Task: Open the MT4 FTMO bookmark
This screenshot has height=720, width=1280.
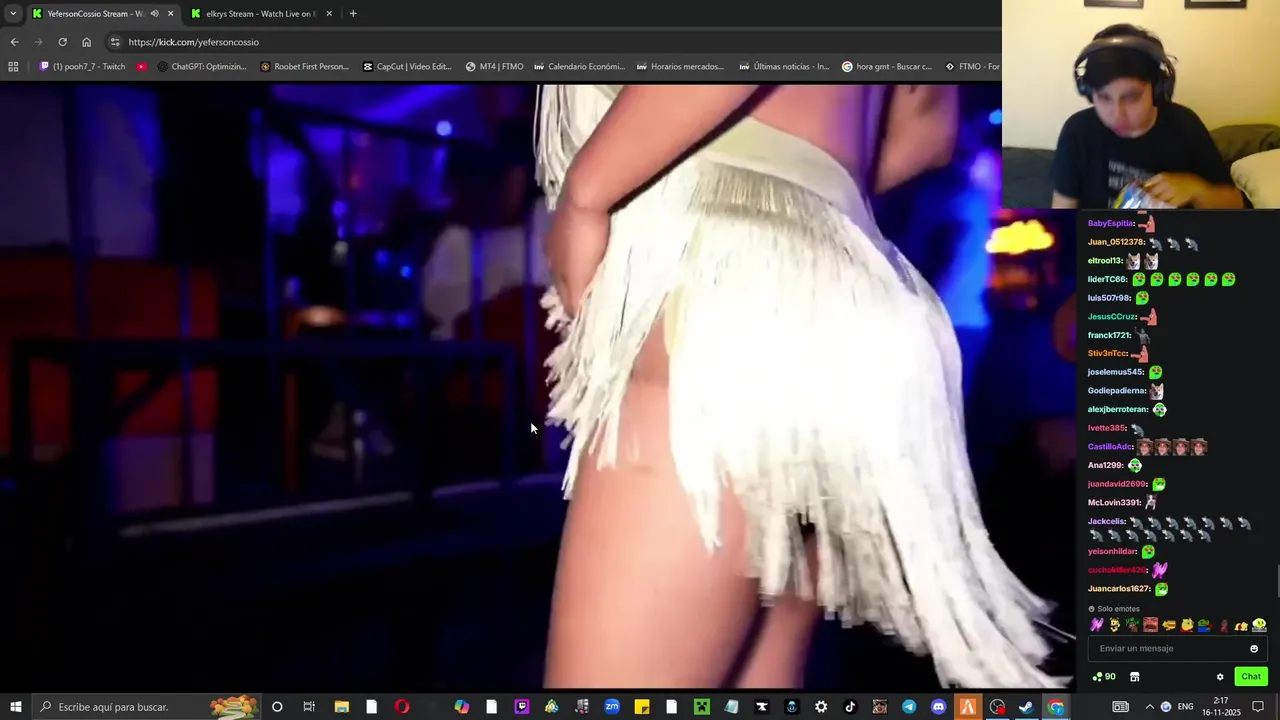Action: click(494, 67)
